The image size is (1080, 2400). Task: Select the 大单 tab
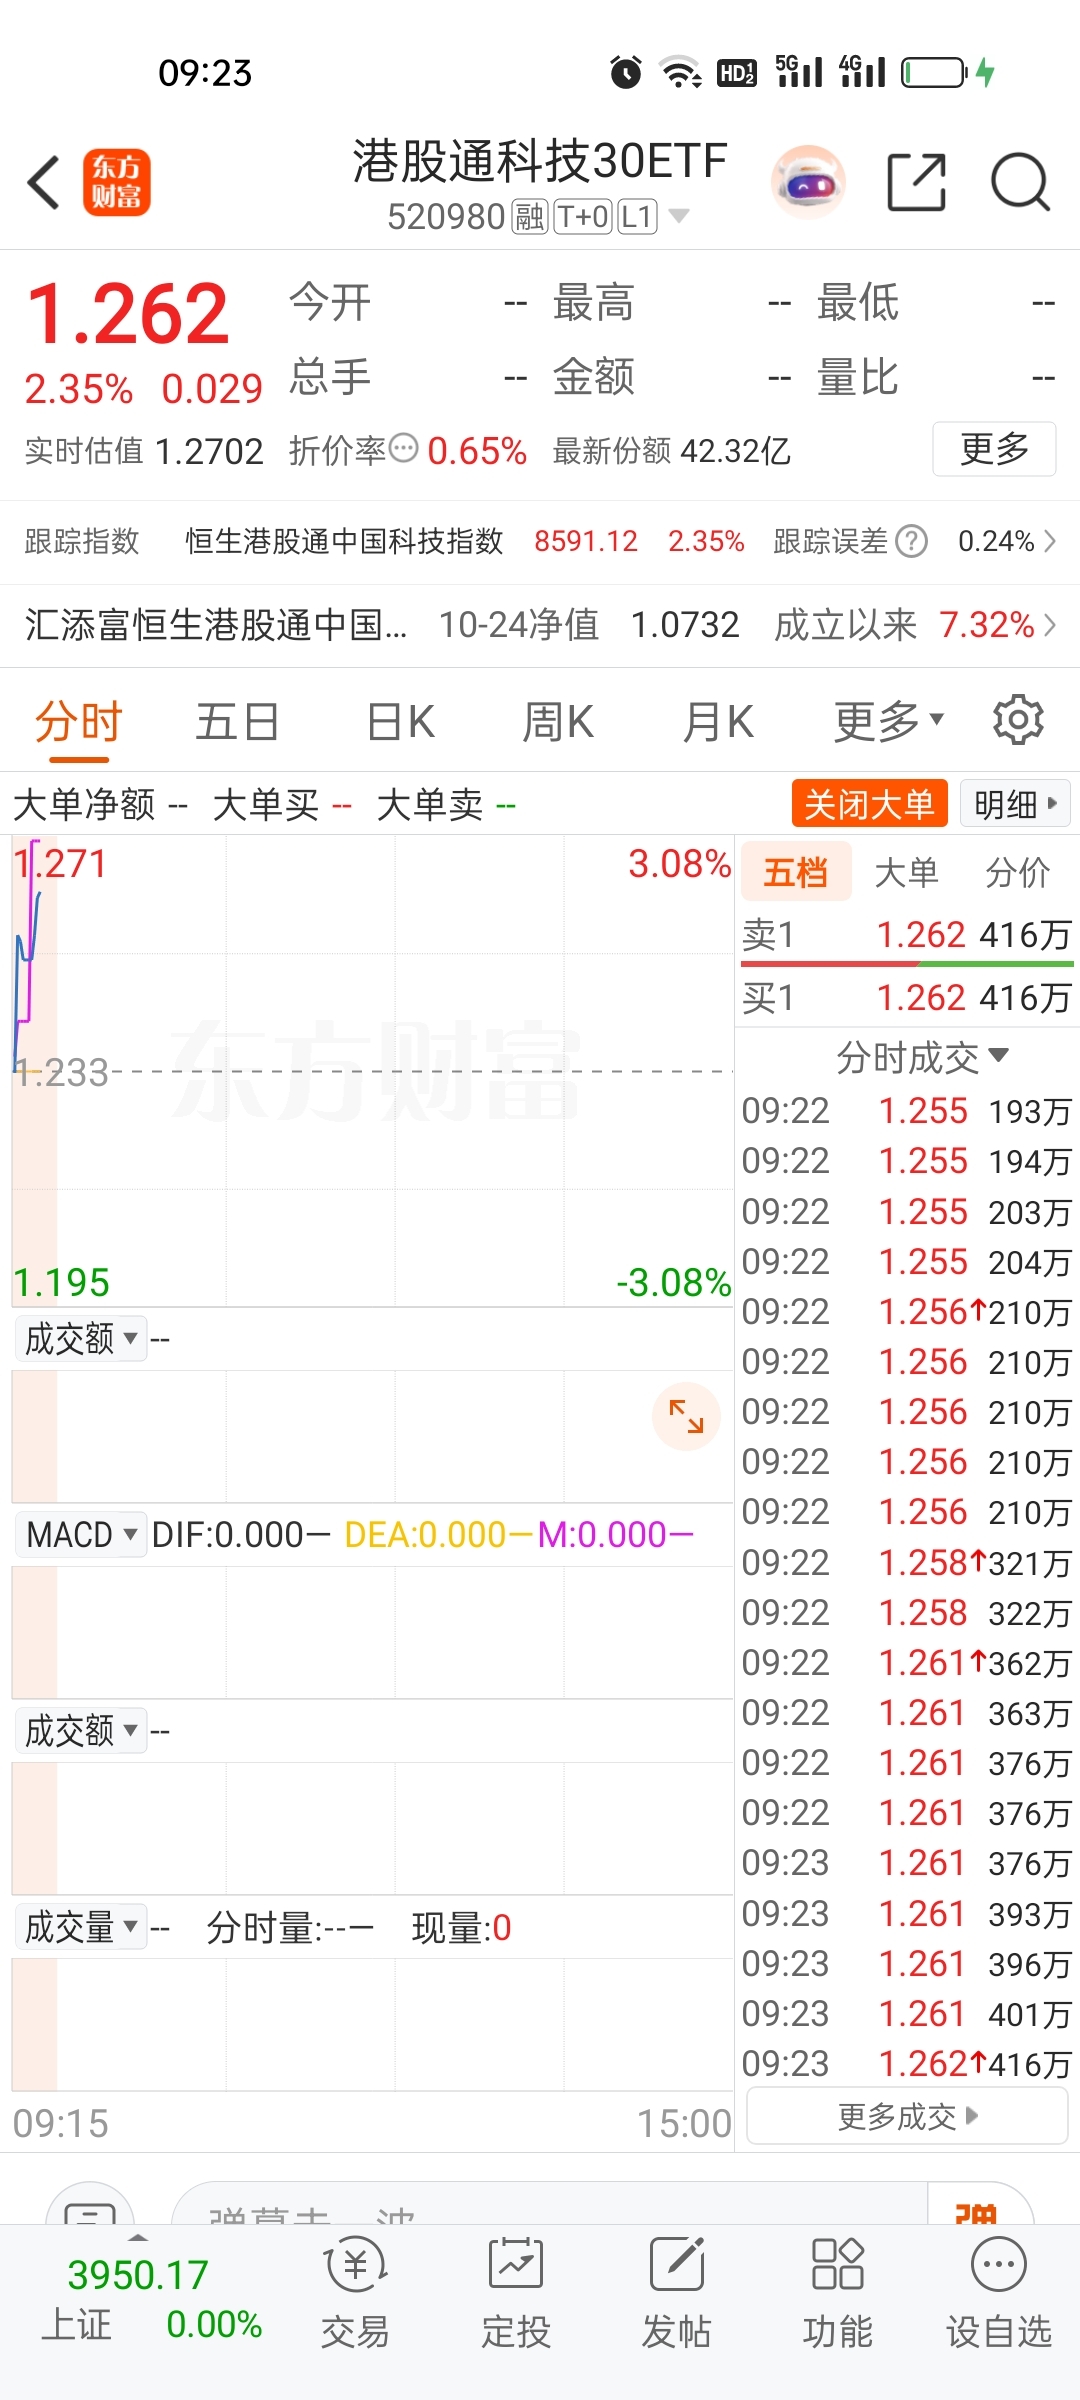[x=906, y=872]
